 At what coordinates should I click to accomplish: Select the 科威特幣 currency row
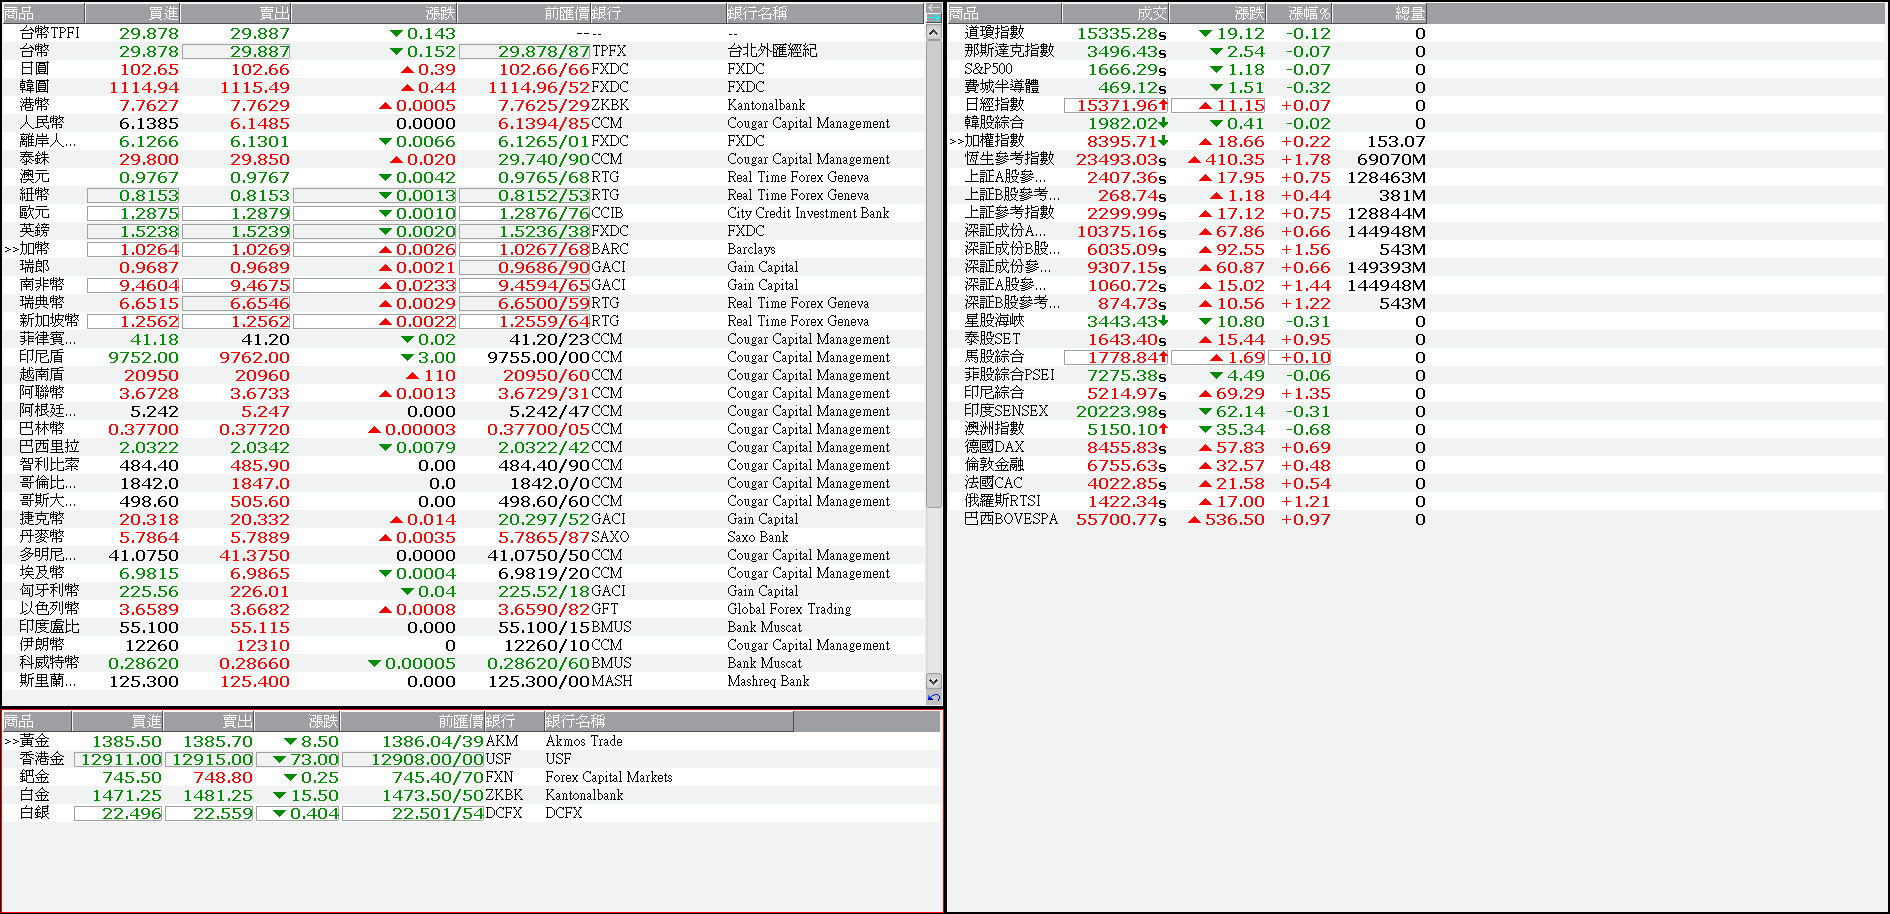(x=463, y=663)
